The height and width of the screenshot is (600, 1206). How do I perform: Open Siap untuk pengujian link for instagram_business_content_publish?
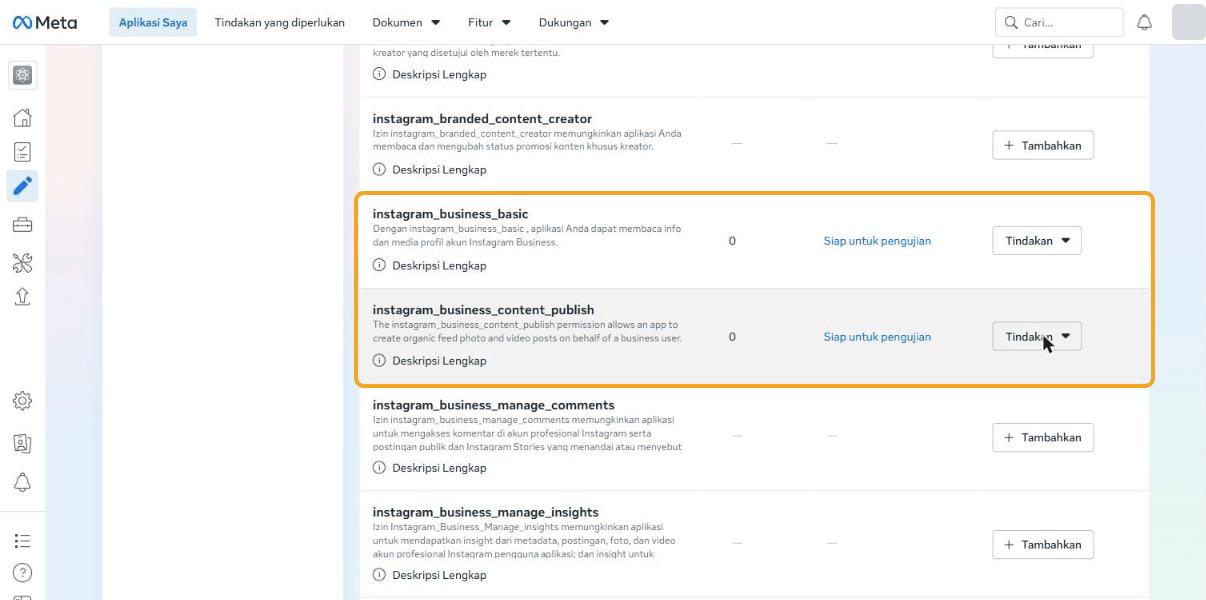pyautogui.click(x=877, y=337)
